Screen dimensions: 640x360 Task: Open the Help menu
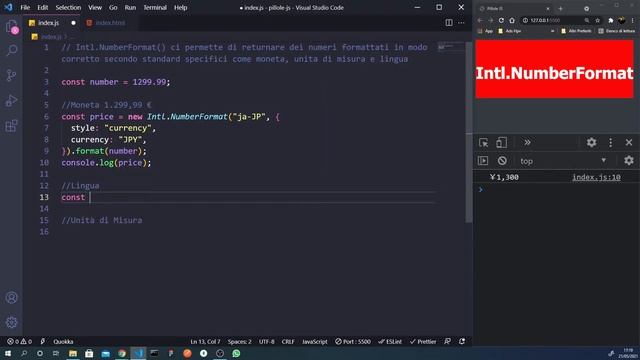point(180,7)
